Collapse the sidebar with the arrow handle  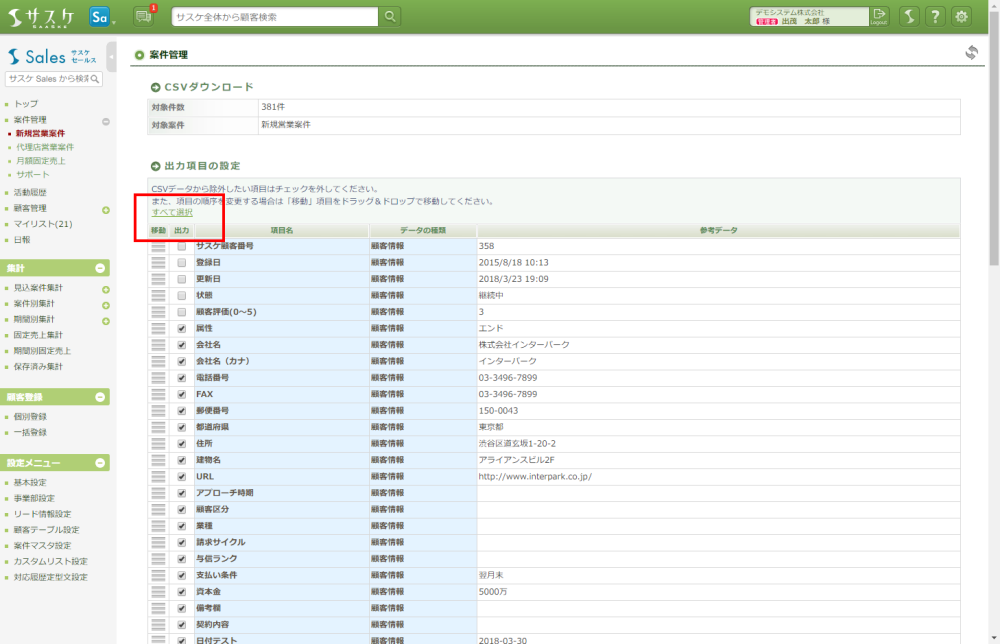pyautogui.click(x=112, y=57)
